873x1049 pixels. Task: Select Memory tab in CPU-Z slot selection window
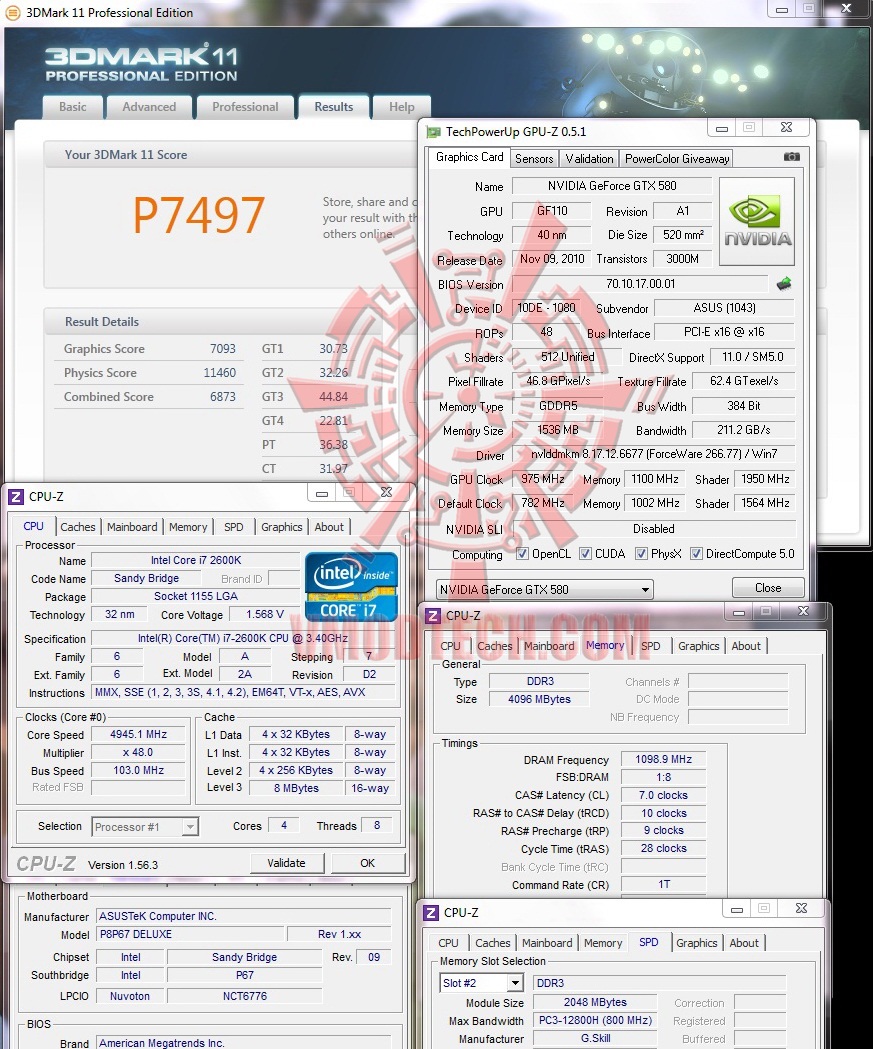coord(603,943)
